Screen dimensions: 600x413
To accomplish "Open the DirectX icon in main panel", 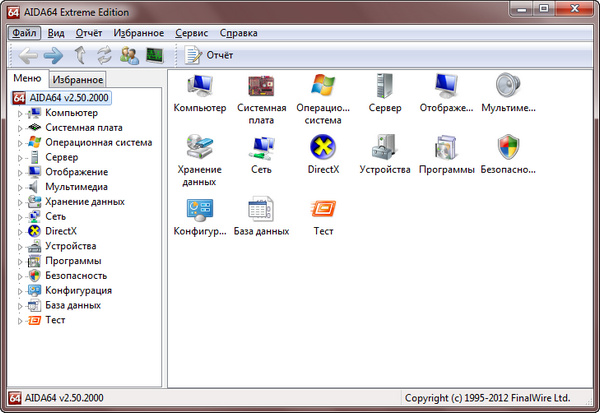I will coord(323,149).
